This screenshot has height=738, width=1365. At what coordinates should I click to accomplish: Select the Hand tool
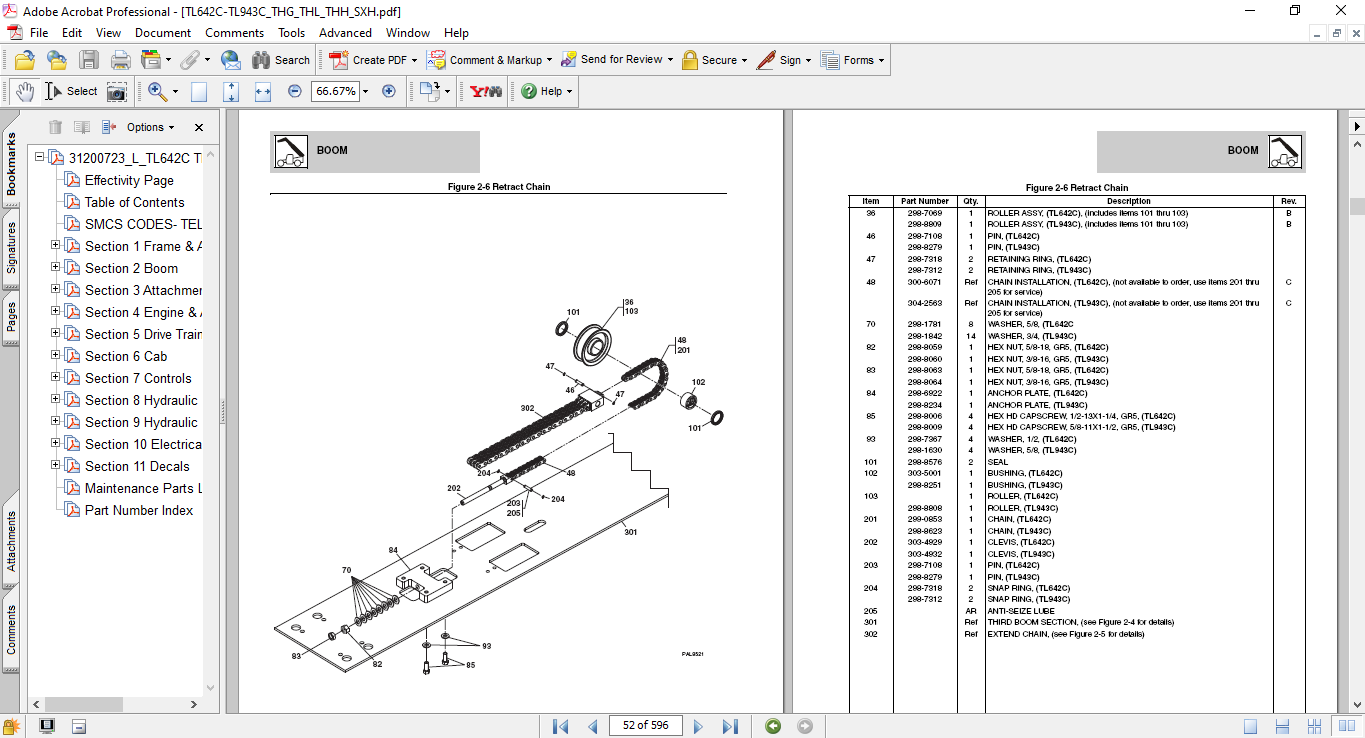click(x=24, y=91)
